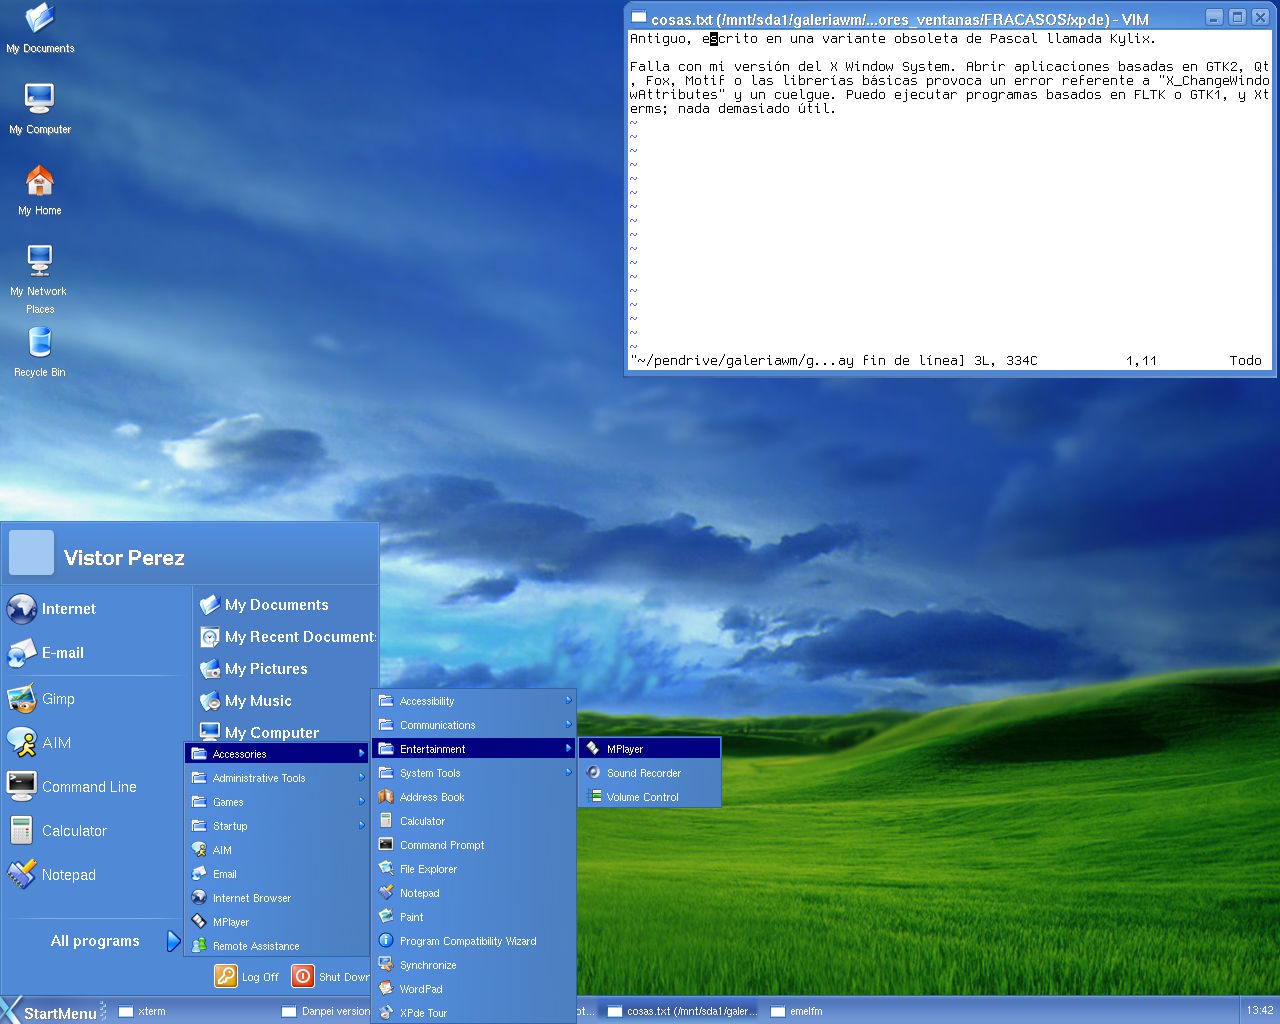
Task: Open Volume Control in the Entertainment submenu
Action: (649, 796)
